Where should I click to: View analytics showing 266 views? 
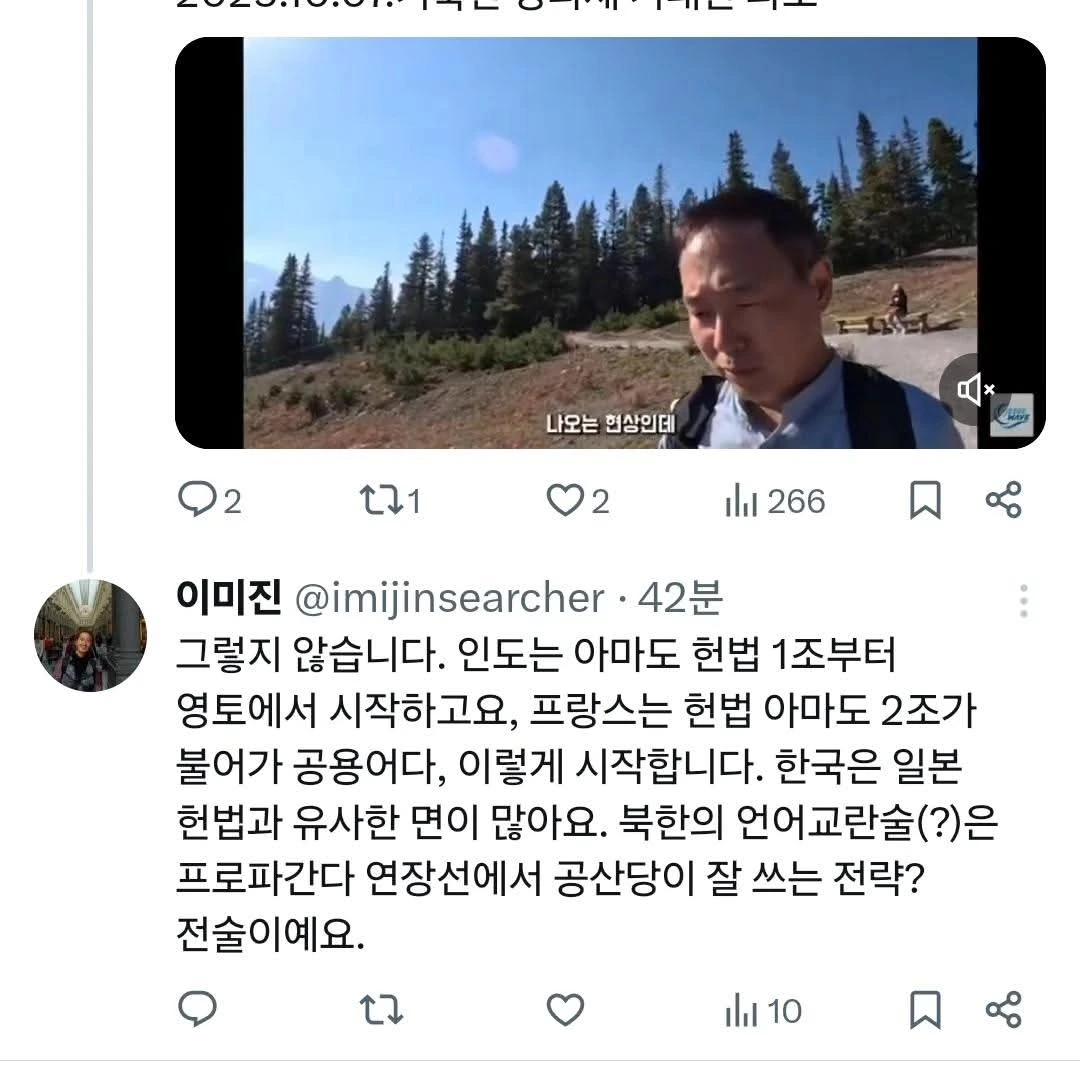click(775, 501)
